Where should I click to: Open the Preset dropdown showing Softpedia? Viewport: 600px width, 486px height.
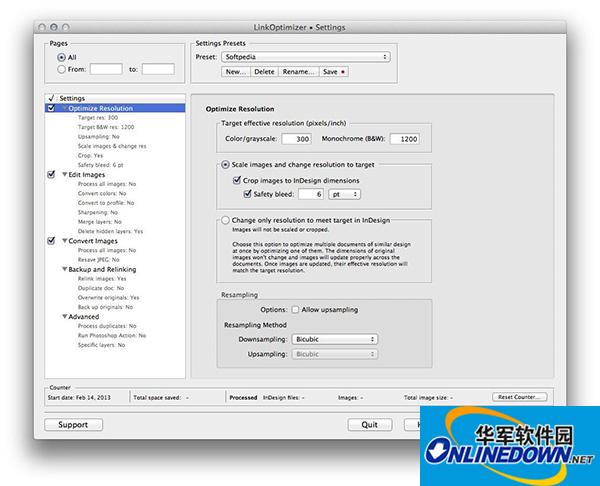306,57
